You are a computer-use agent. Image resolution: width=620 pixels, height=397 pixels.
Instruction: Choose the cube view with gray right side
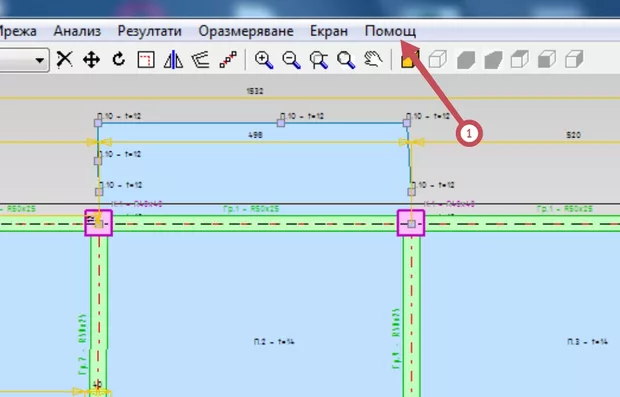click(574, 60)
